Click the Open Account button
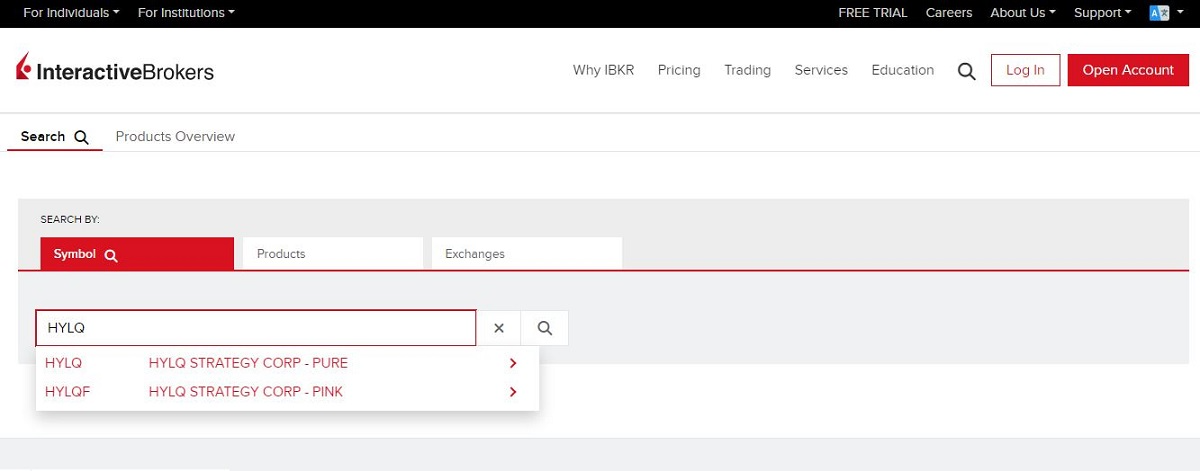 tap(1128, 70)
